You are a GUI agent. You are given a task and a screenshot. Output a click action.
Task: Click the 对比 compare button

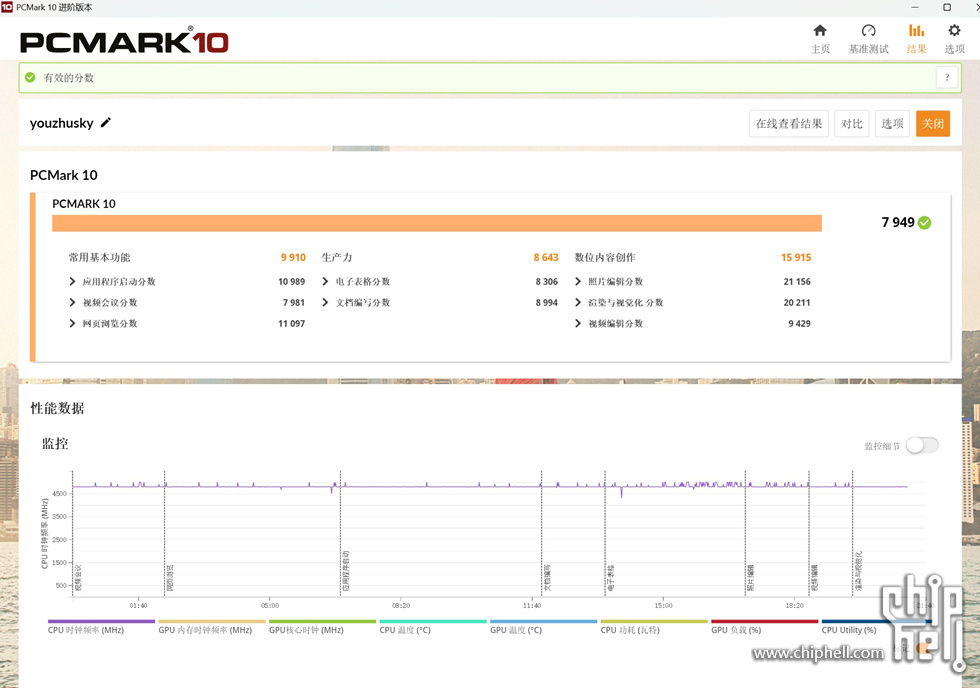click(x=851, y=124)
